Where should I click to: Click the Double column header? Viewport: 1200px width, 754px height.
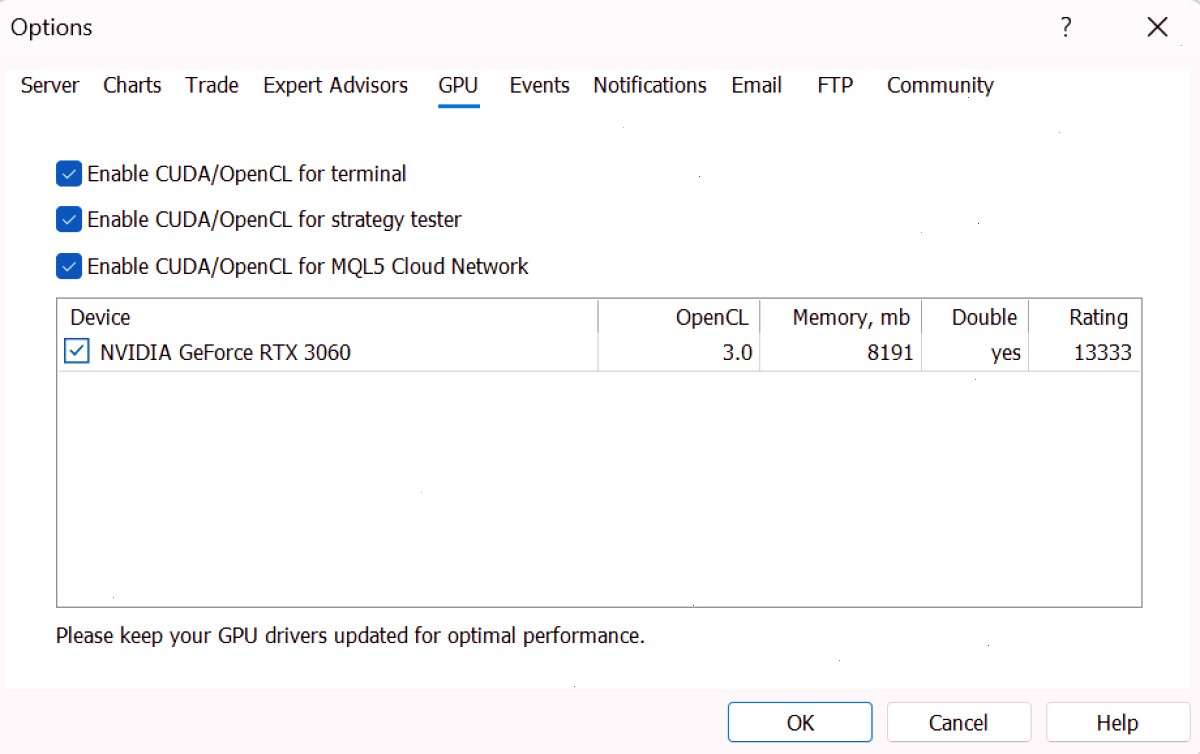pos(975,317)
